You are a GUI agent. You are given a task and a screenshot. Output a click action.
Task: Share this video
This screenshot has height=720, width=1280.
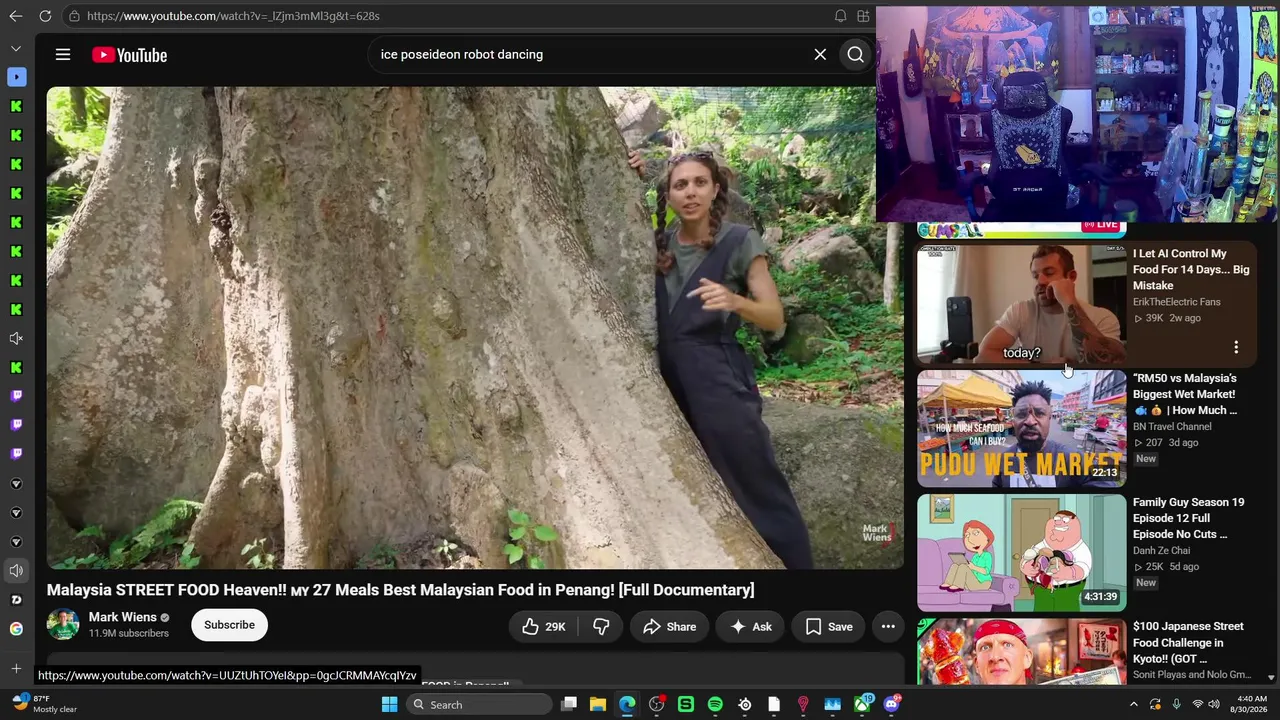tap(670, 626)
